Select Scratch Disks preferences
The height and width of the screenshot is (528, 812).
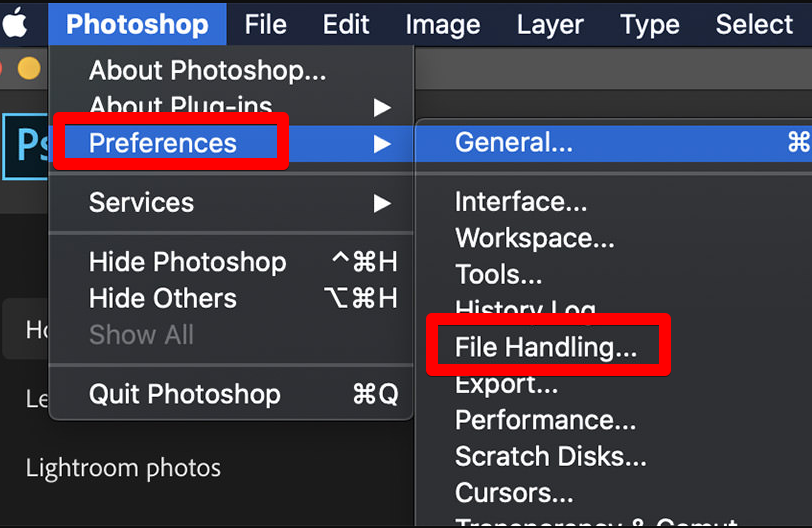click(x=550, y=456)
